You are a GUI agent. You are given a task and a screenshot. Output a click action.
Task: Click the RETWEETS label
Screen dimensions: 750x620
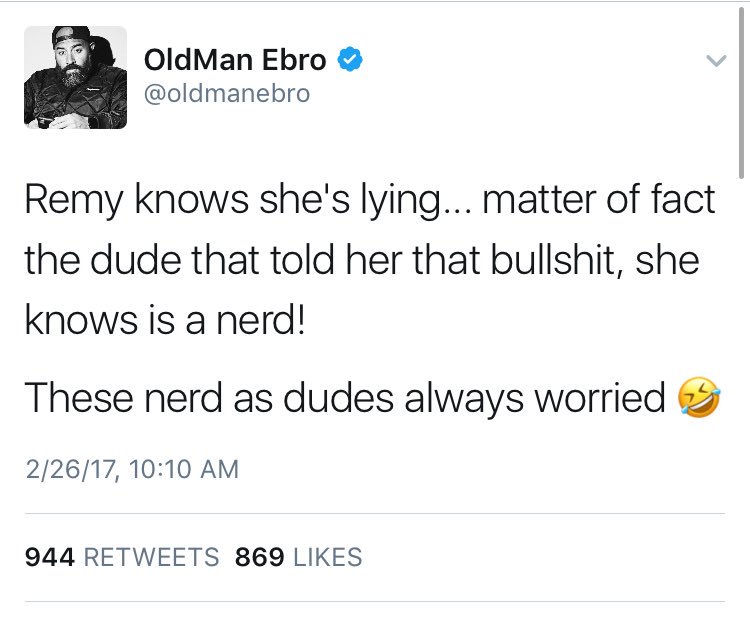point(152,557)
